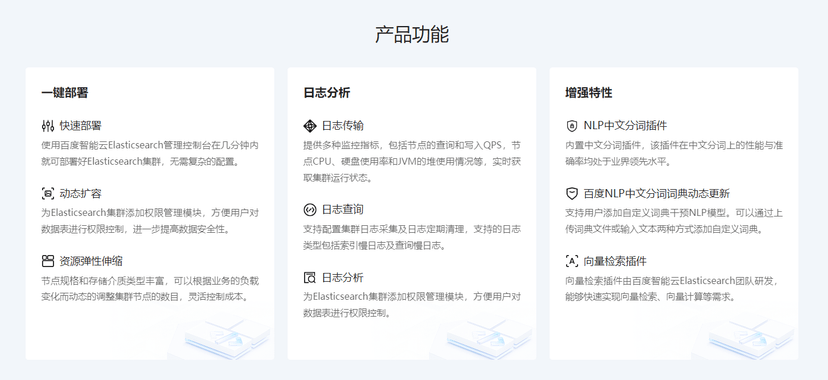Click the description starting 提供多种监控指标
Image resolution: width=828 pixels, height=380 pixels.
412,161
